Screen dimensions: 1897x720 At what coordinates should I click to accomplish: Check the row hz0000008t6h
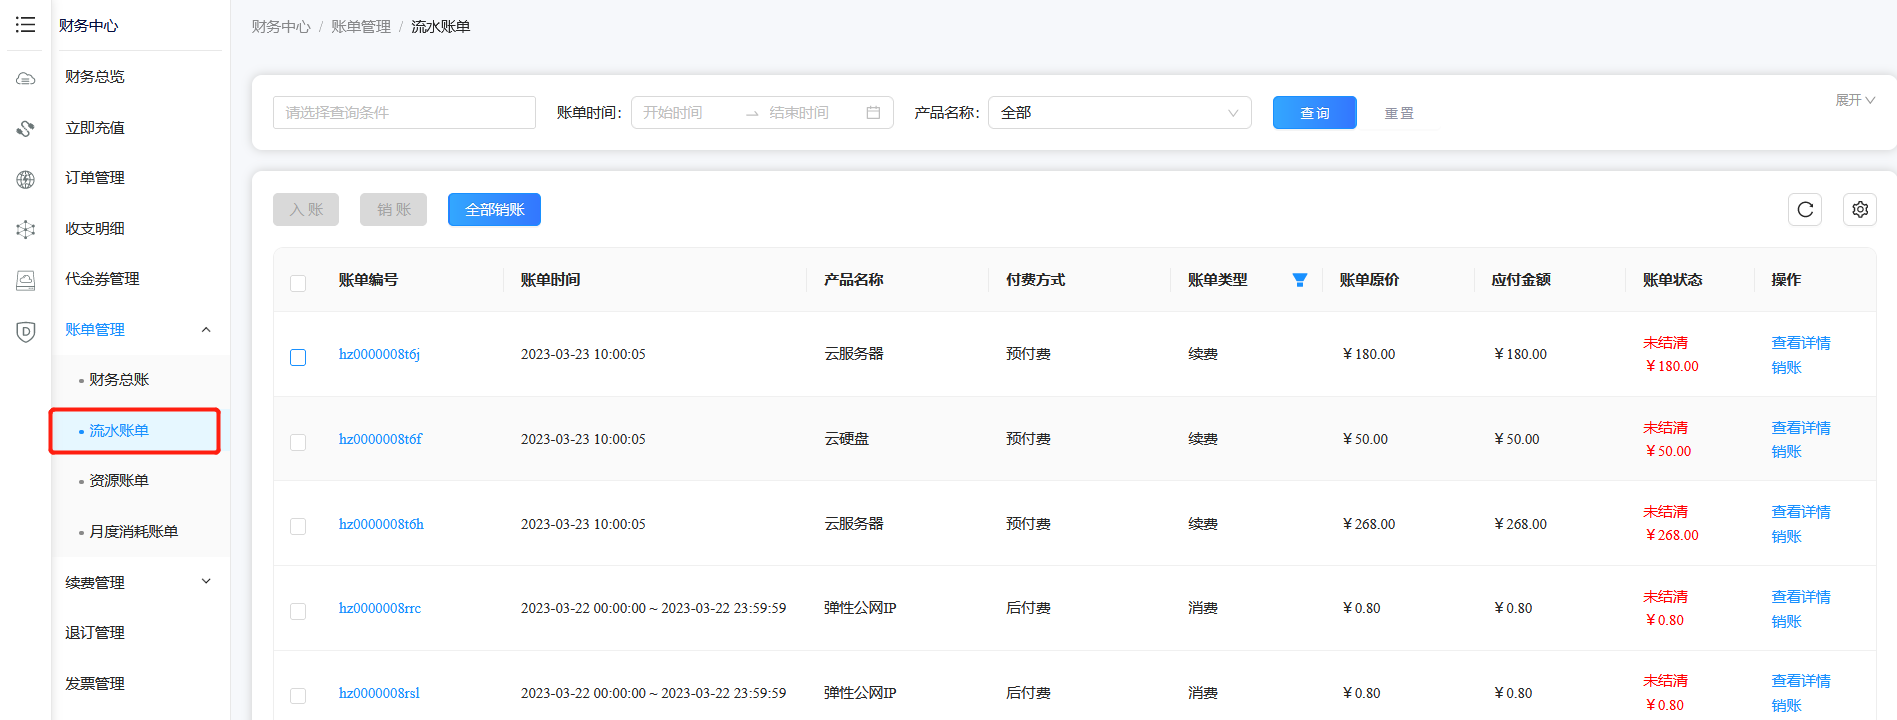(298, 526)
